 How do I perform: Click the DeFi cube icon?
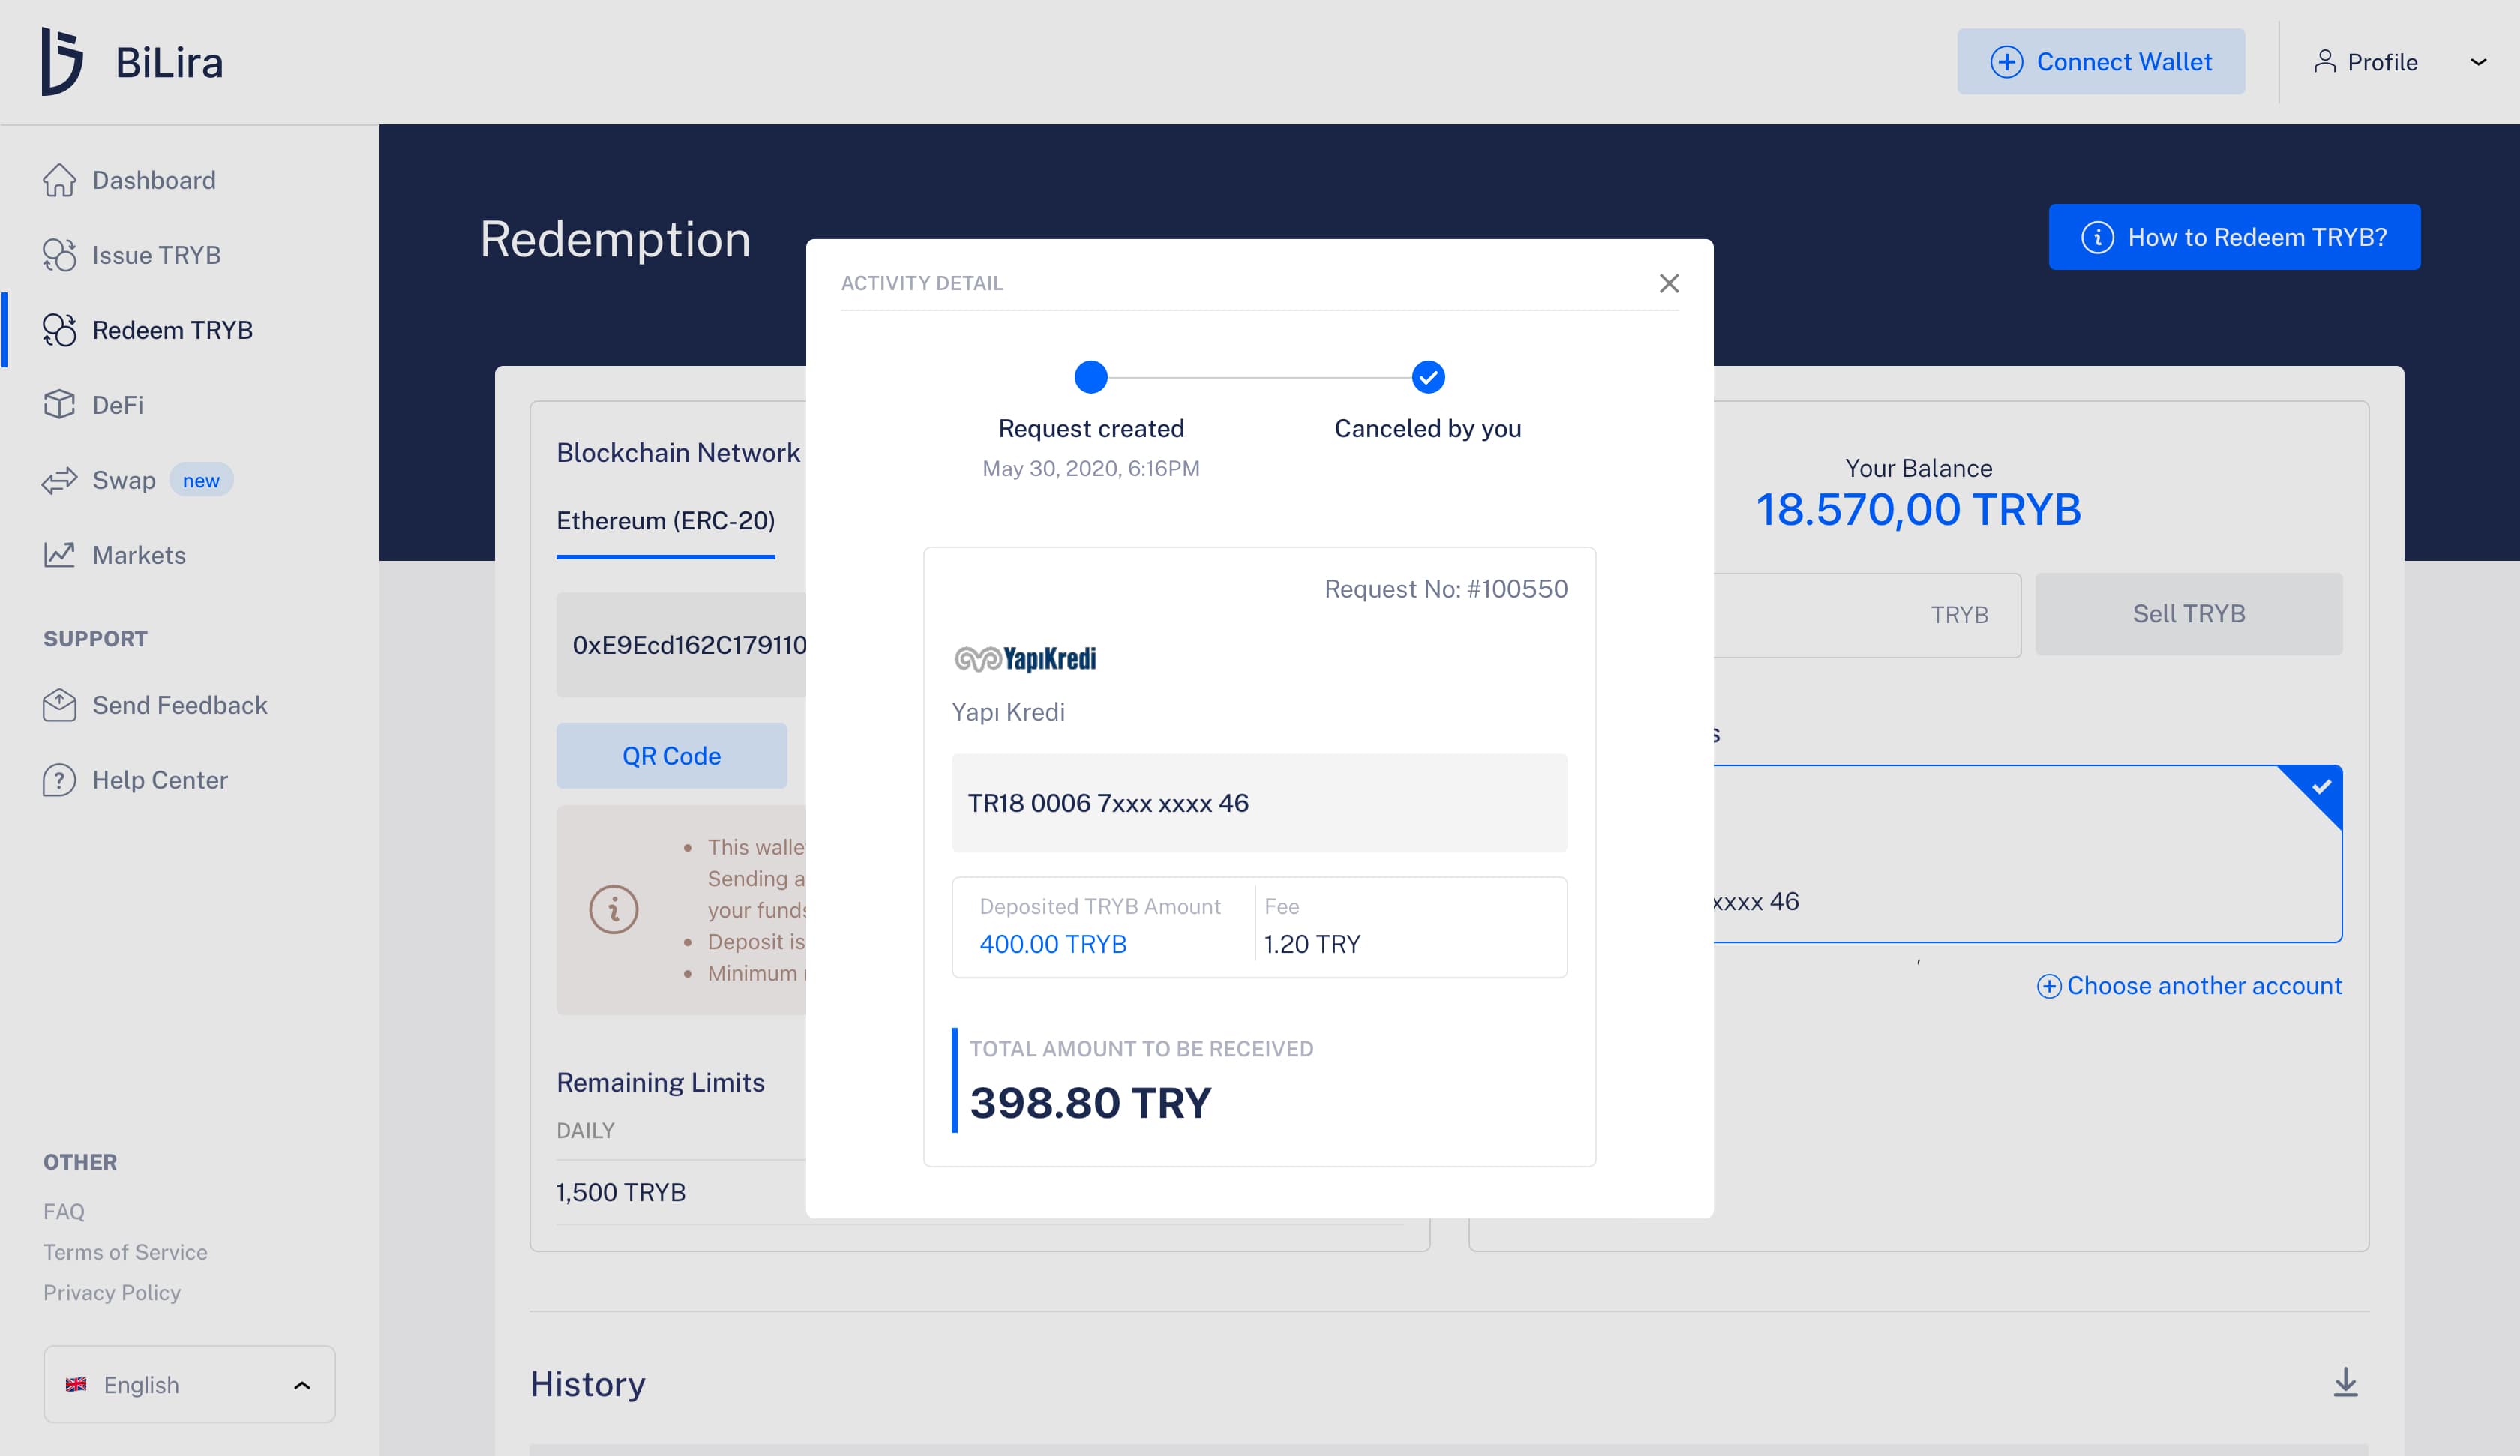tap(59, 405)
